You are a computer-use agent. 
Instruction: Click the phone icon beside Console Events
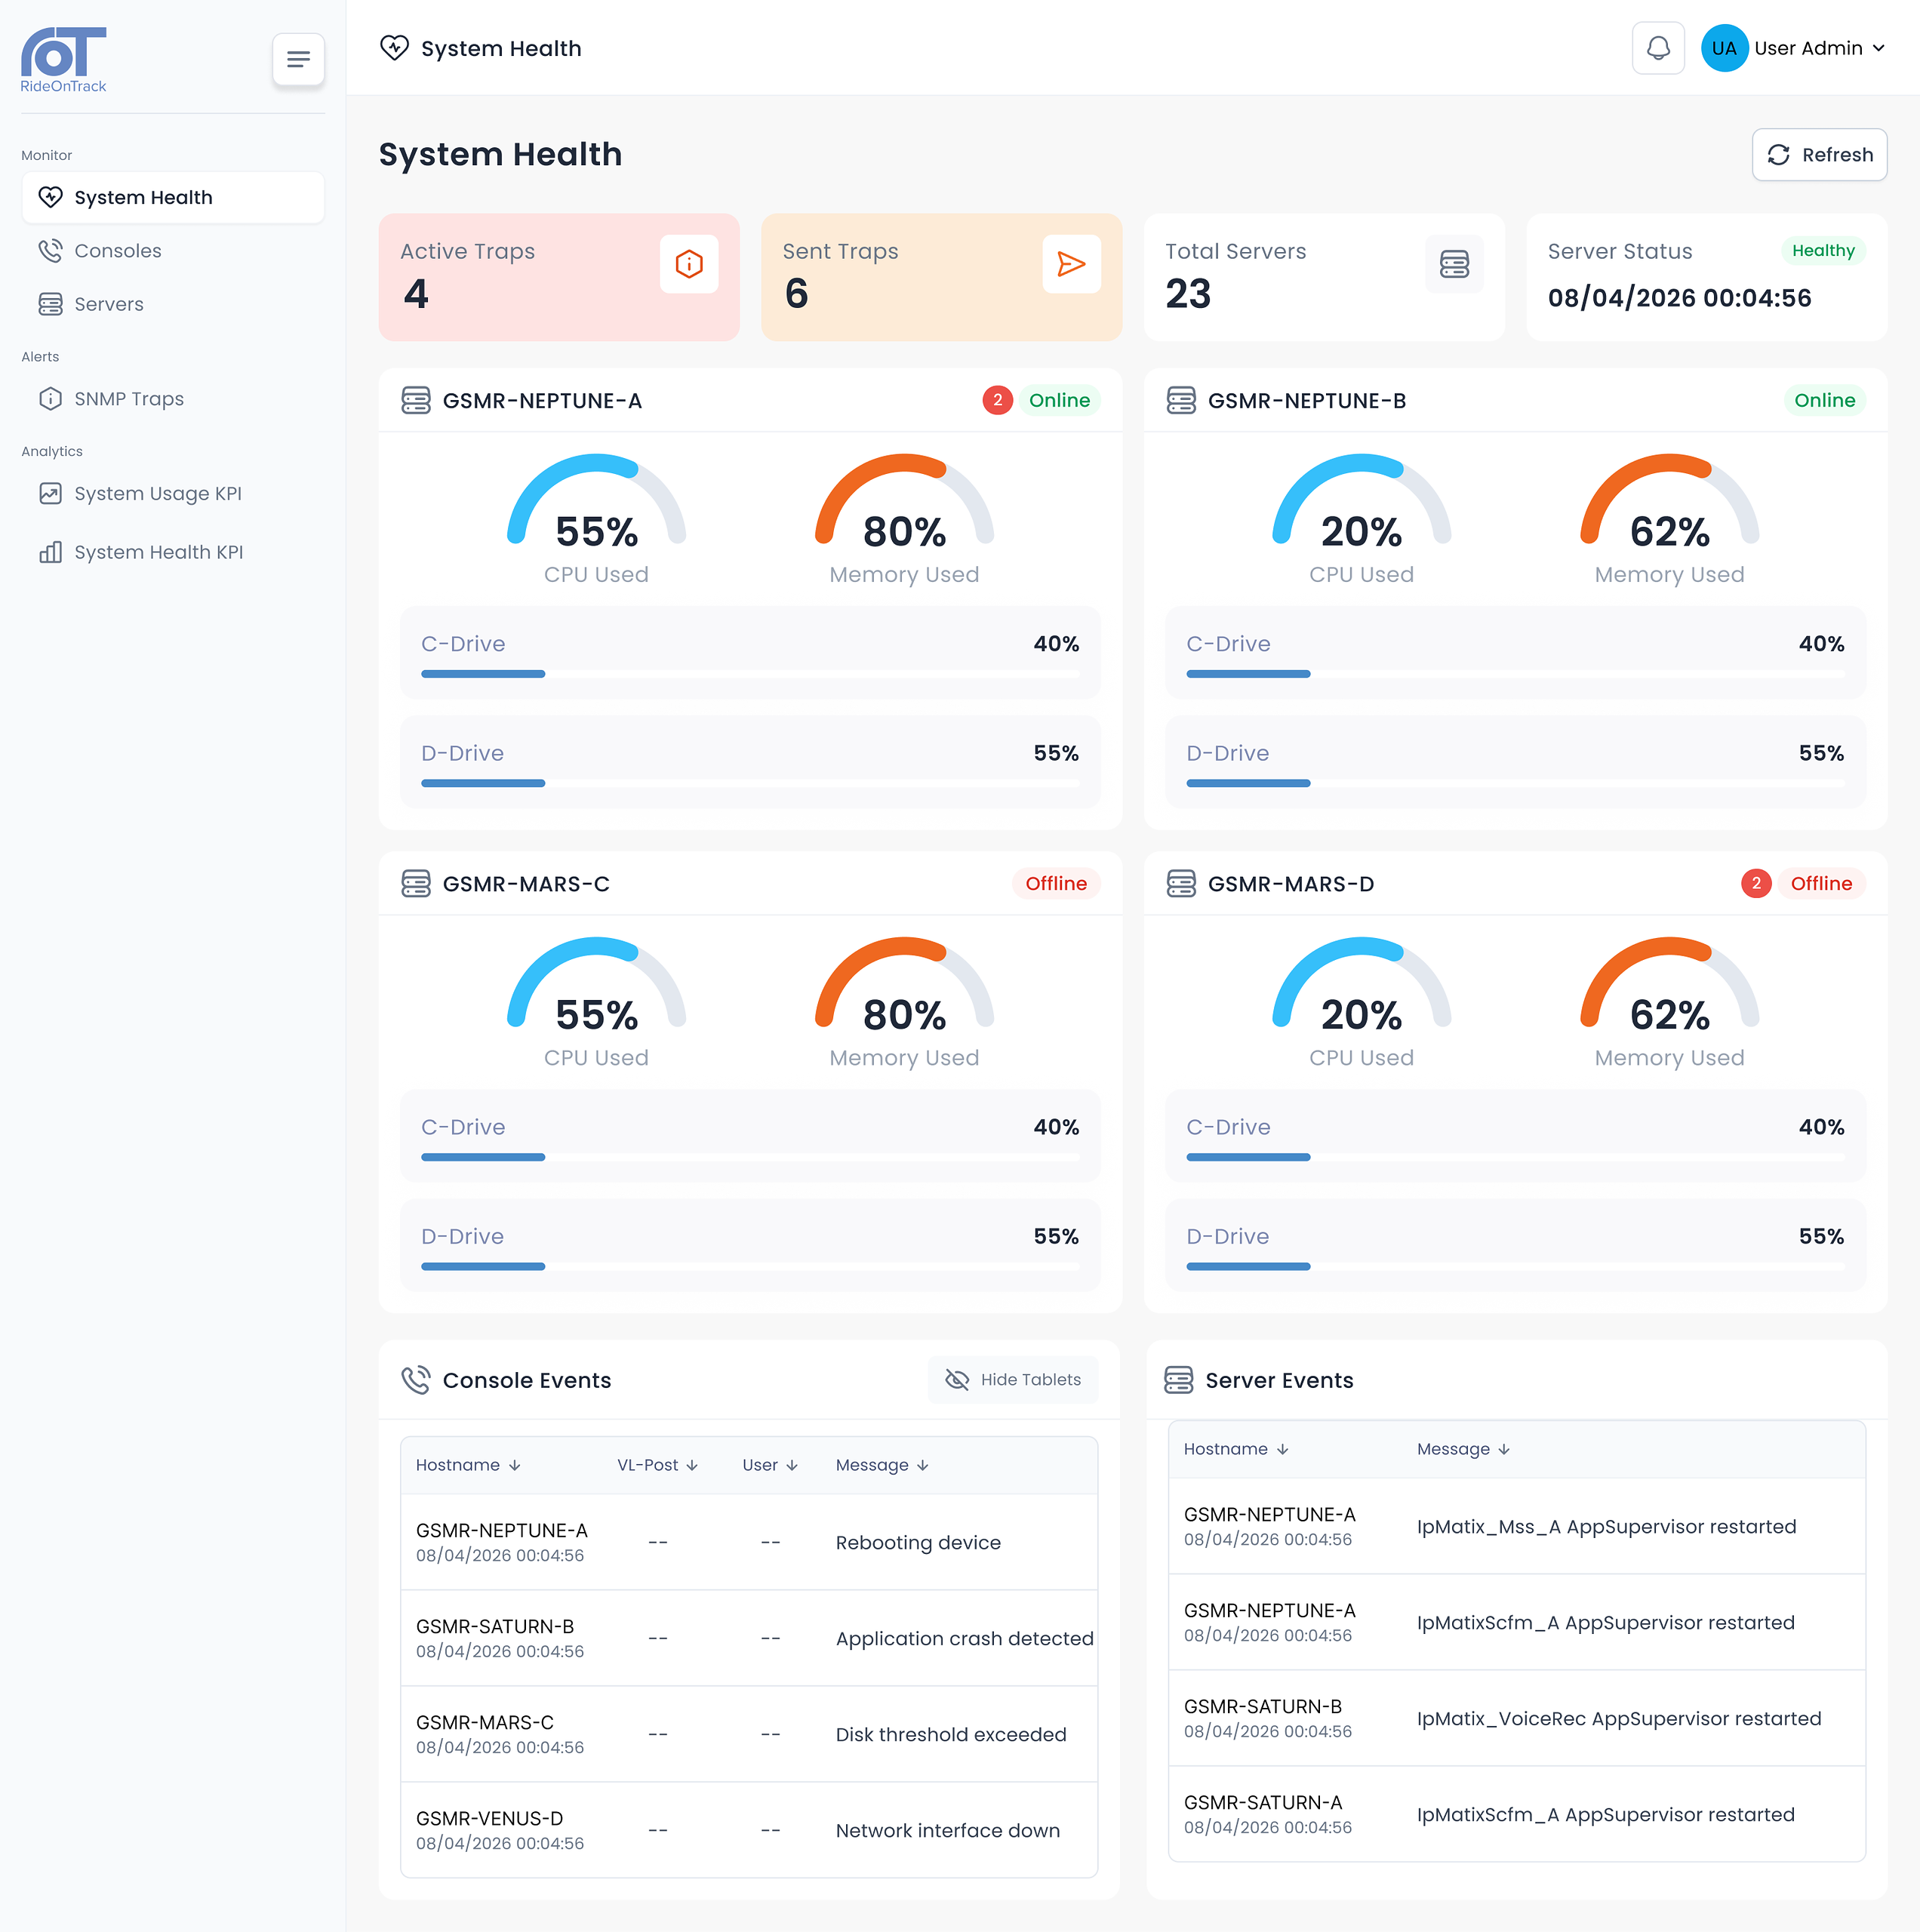[416, 1380]
